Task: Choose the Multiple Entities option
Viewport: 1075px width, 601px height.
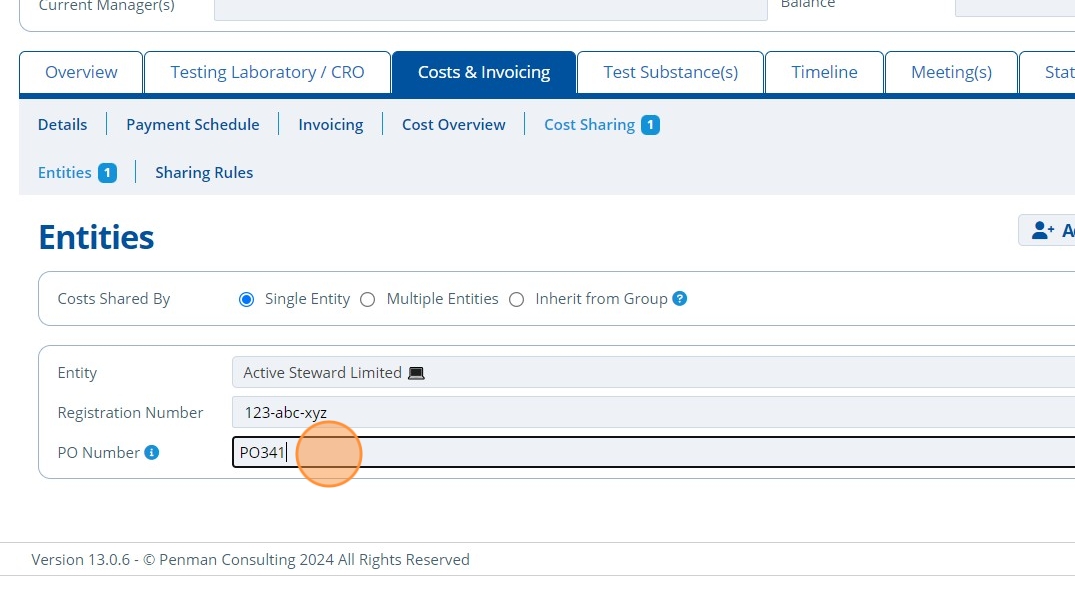Action: pos(367,300)
